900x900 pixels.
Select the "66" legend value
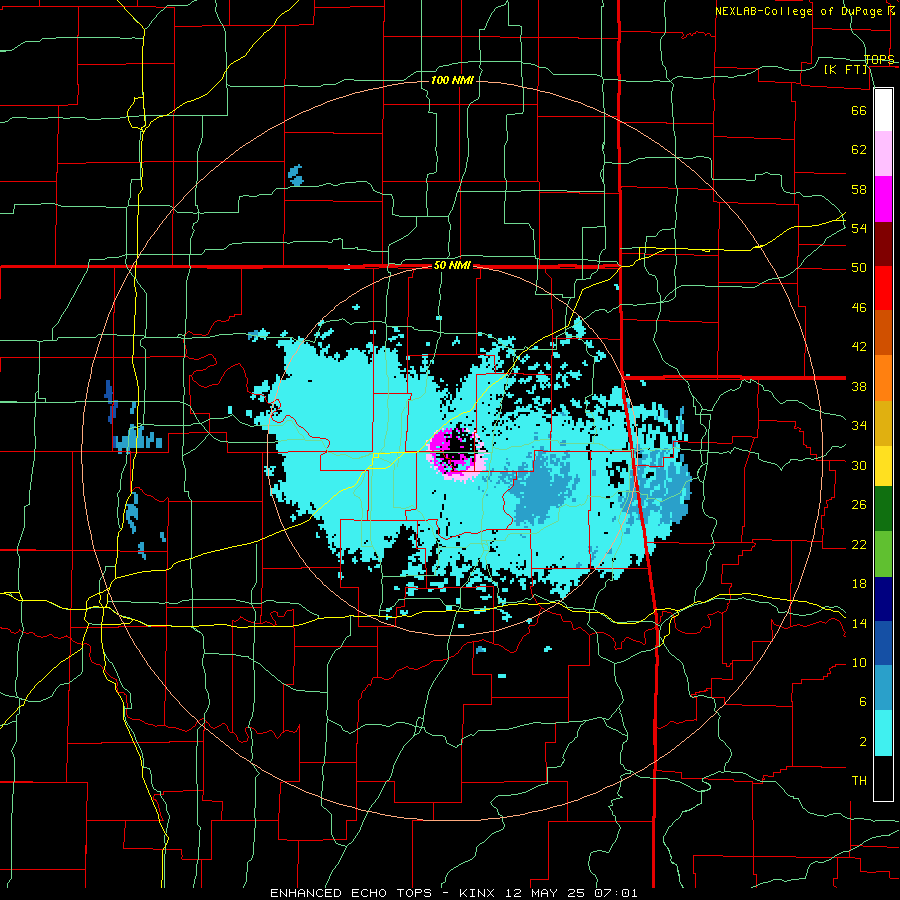(x=859, y=110)
